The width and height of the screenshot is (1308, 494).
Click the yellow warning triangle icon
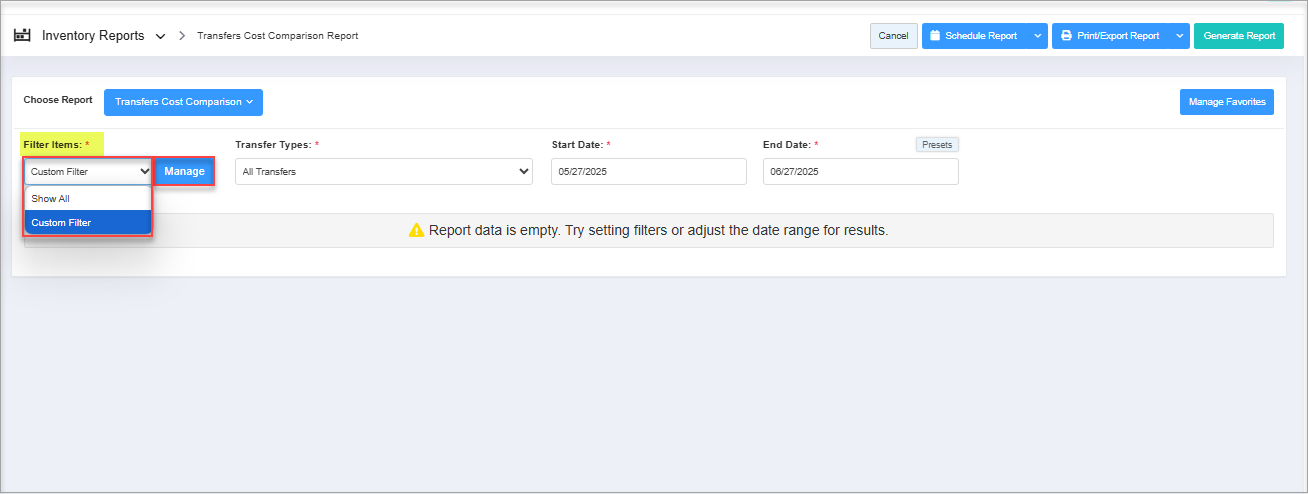417,231
